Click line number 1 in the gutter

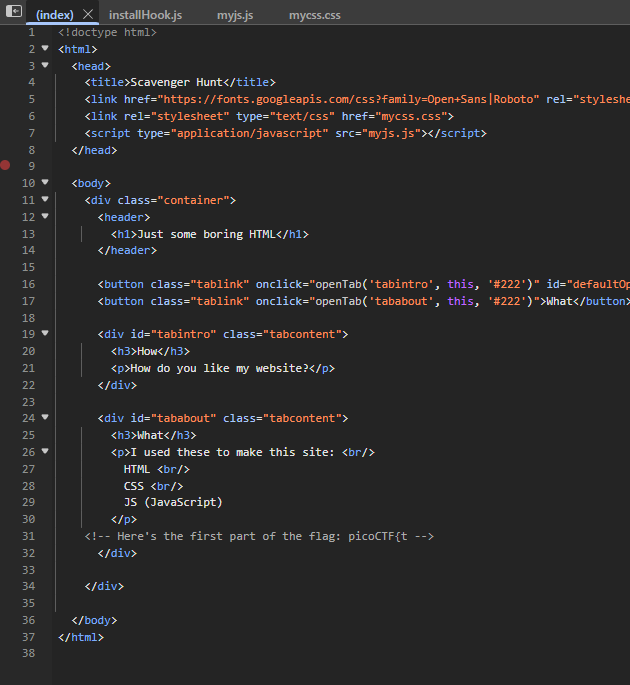pos(31,32)
